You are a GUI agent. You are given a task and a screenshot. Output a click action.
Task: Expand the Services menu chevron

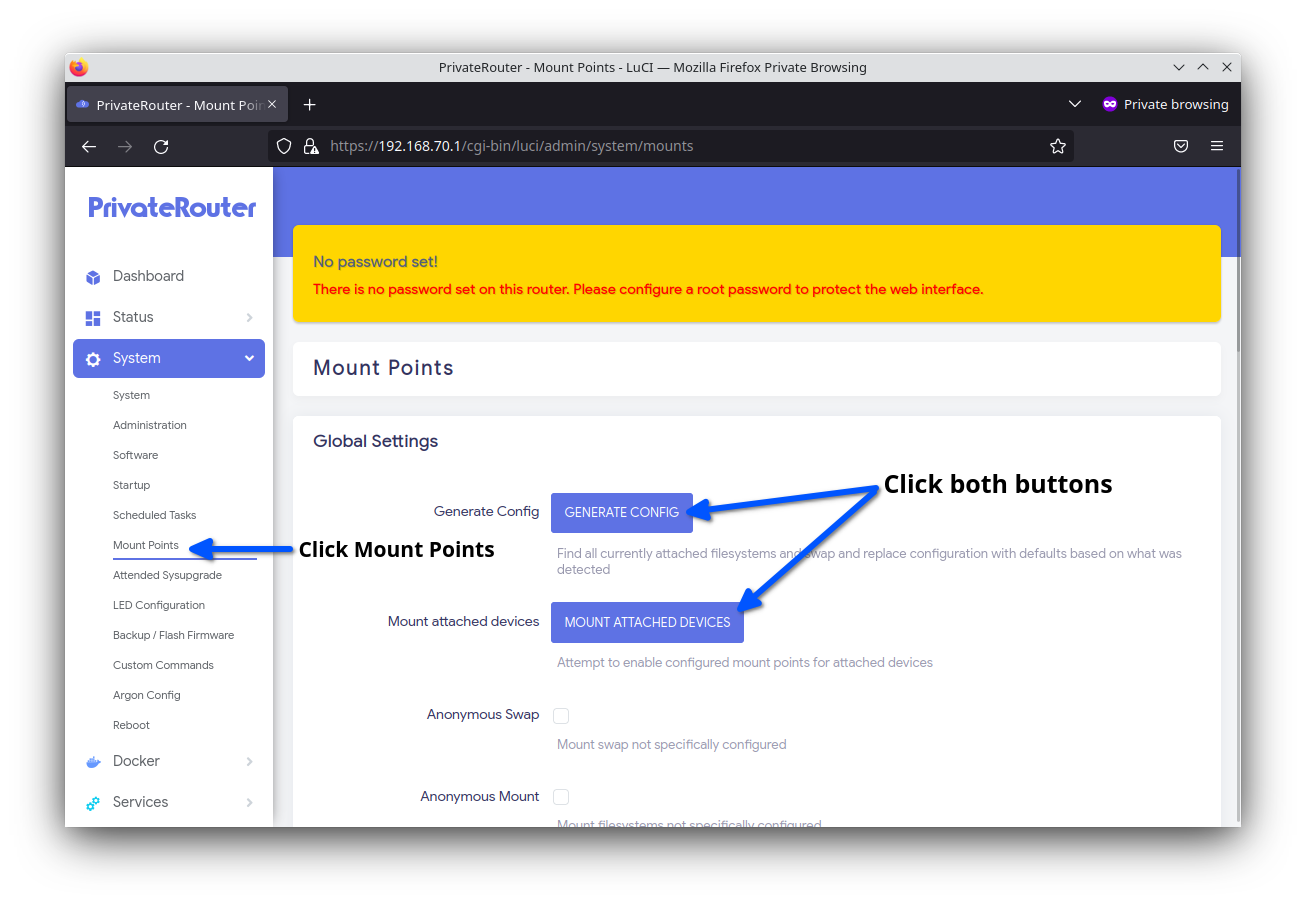click(249, 803)
